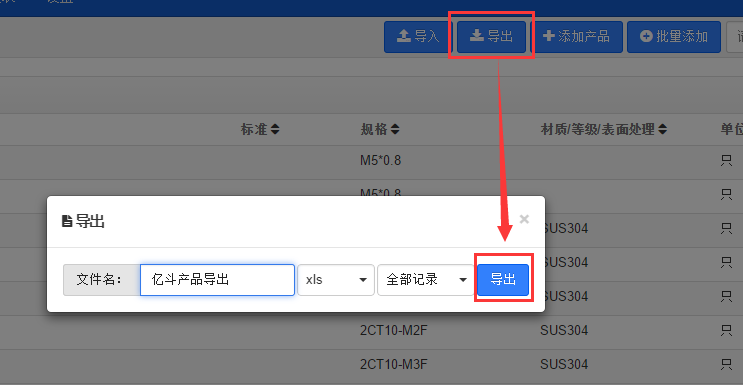Click the document icon in the dialog title
The width and height of the screenshot is (743, 385).
pos(67,221)
